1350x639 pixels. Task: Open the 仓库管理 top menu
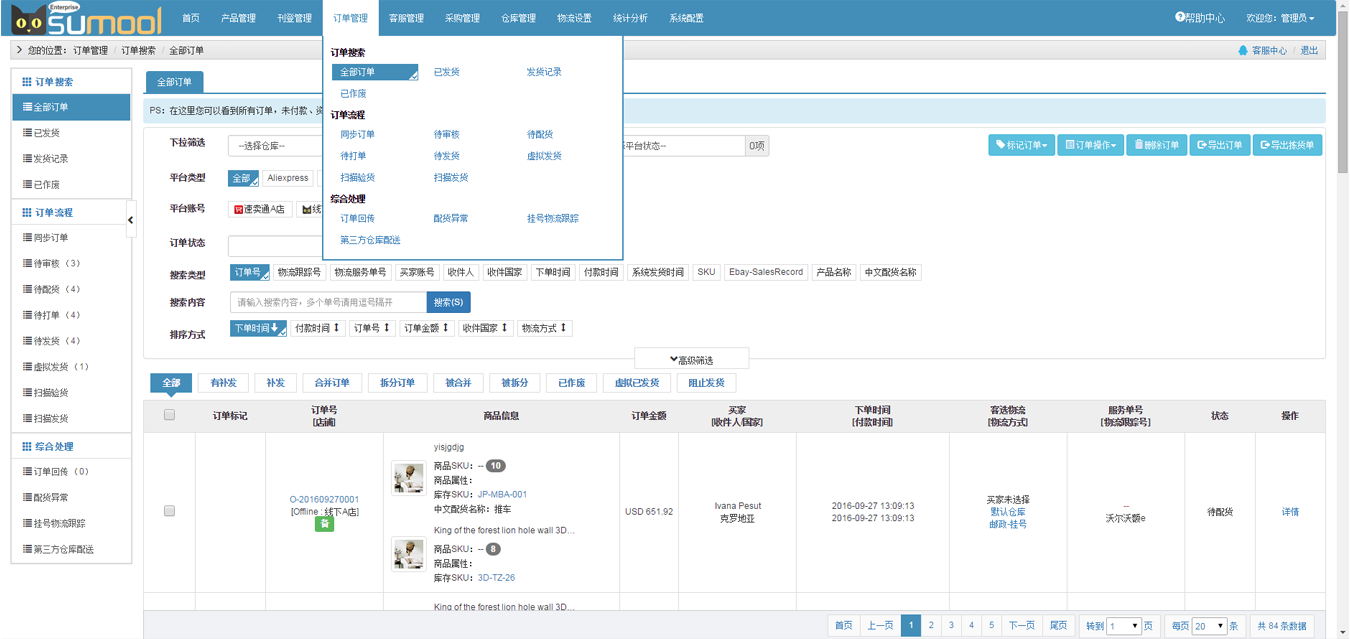coord(518,18)
